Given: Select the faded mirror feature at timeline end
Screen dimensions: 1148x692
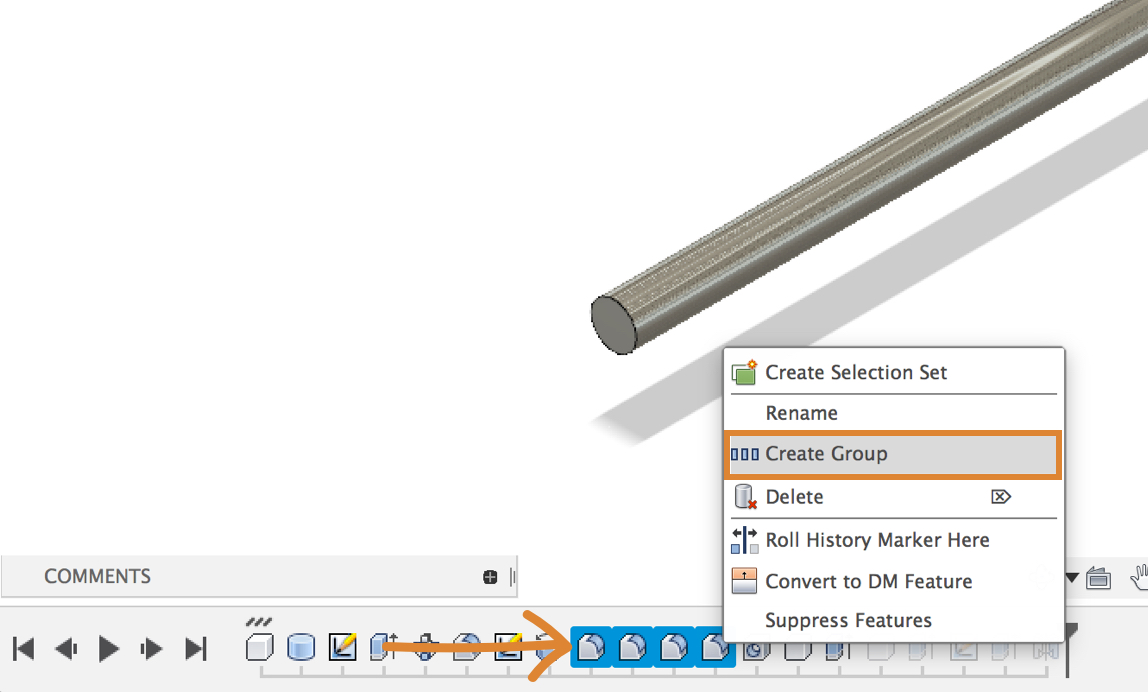Looking at the screenshot, I should click(1046, 649).
